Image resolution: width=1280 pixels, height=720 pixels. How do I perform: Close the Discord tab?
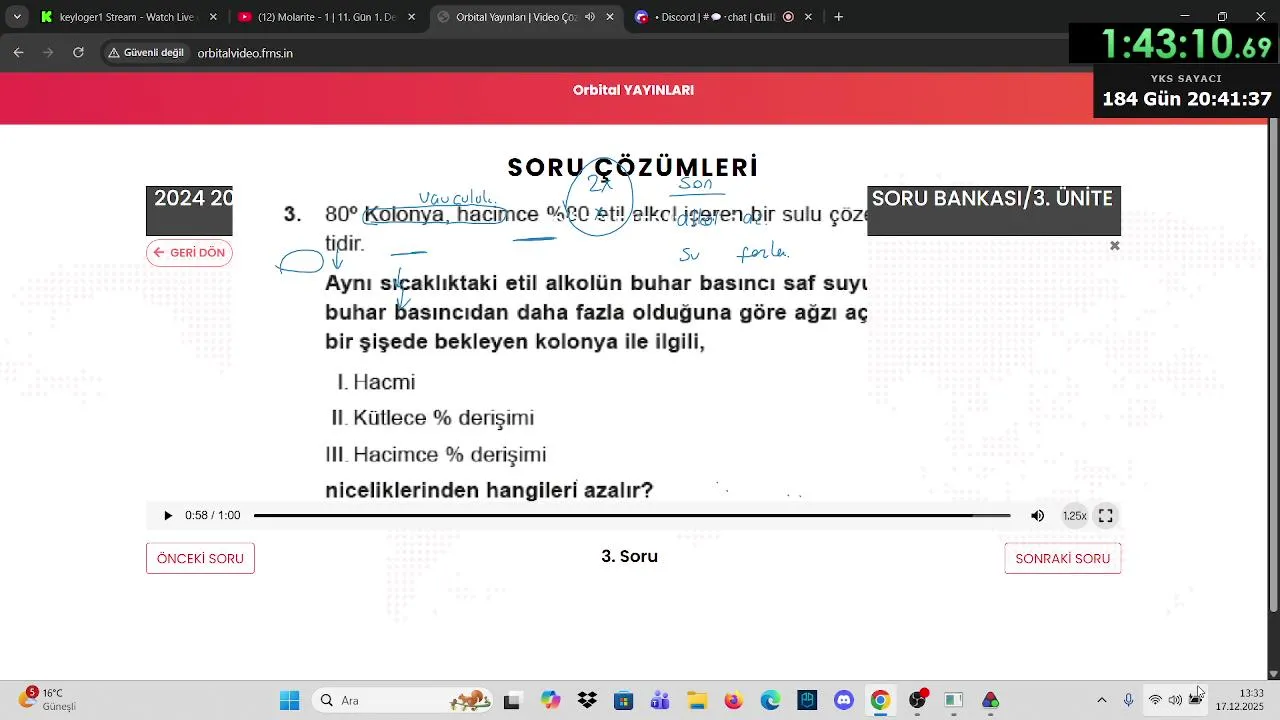tap(808, 17)
